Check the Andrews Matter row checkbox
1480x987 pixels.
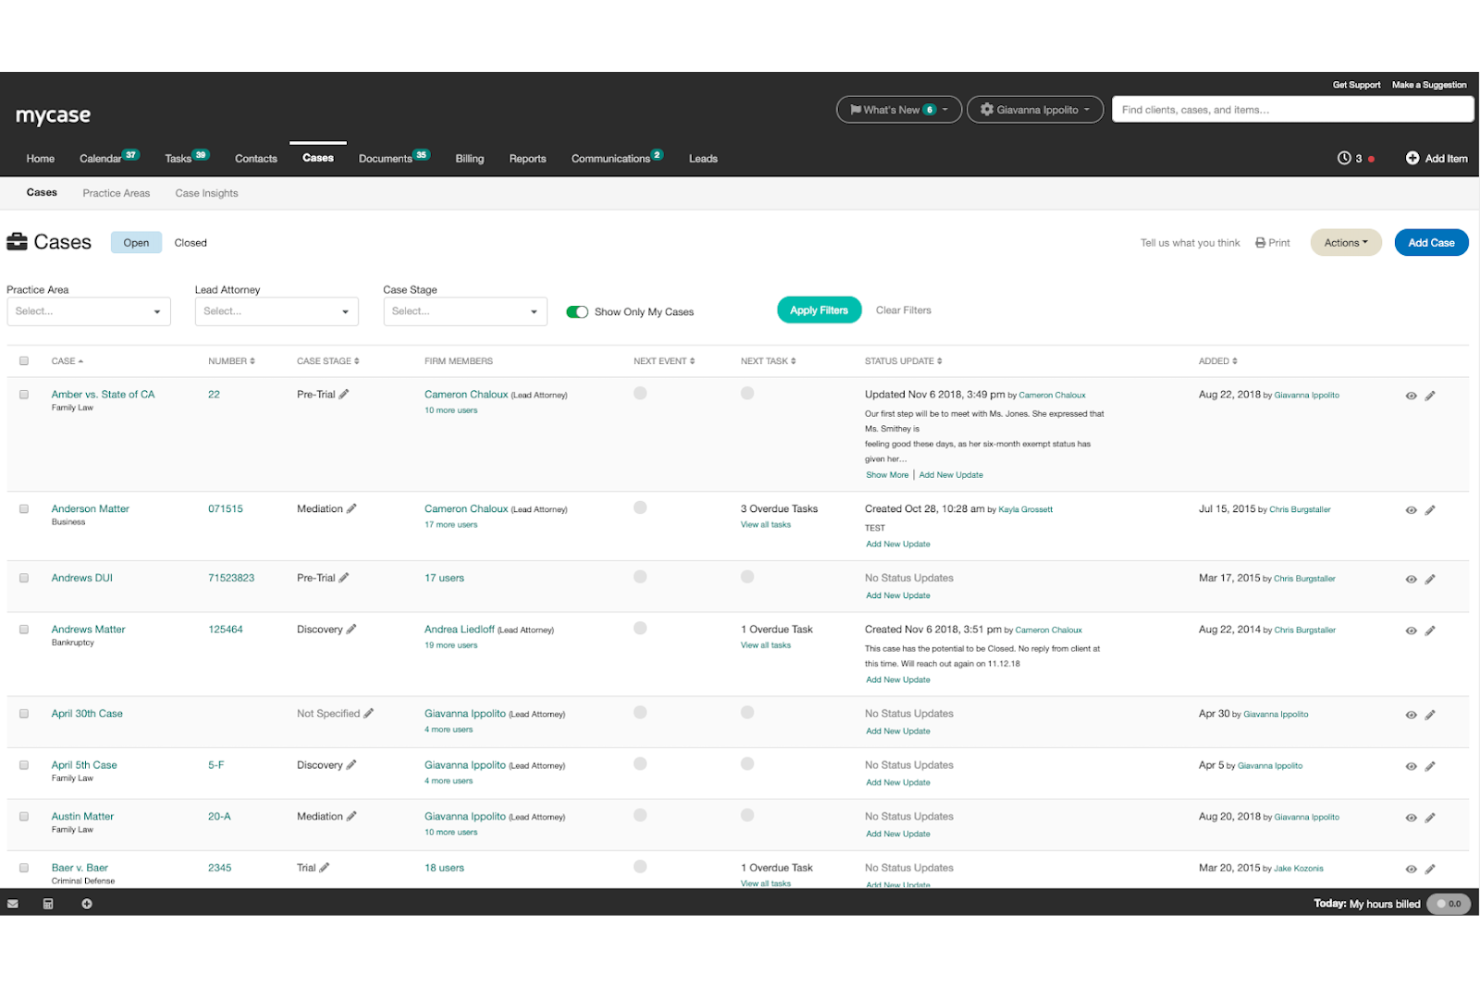pyautogui.click(x=24, y=630)
